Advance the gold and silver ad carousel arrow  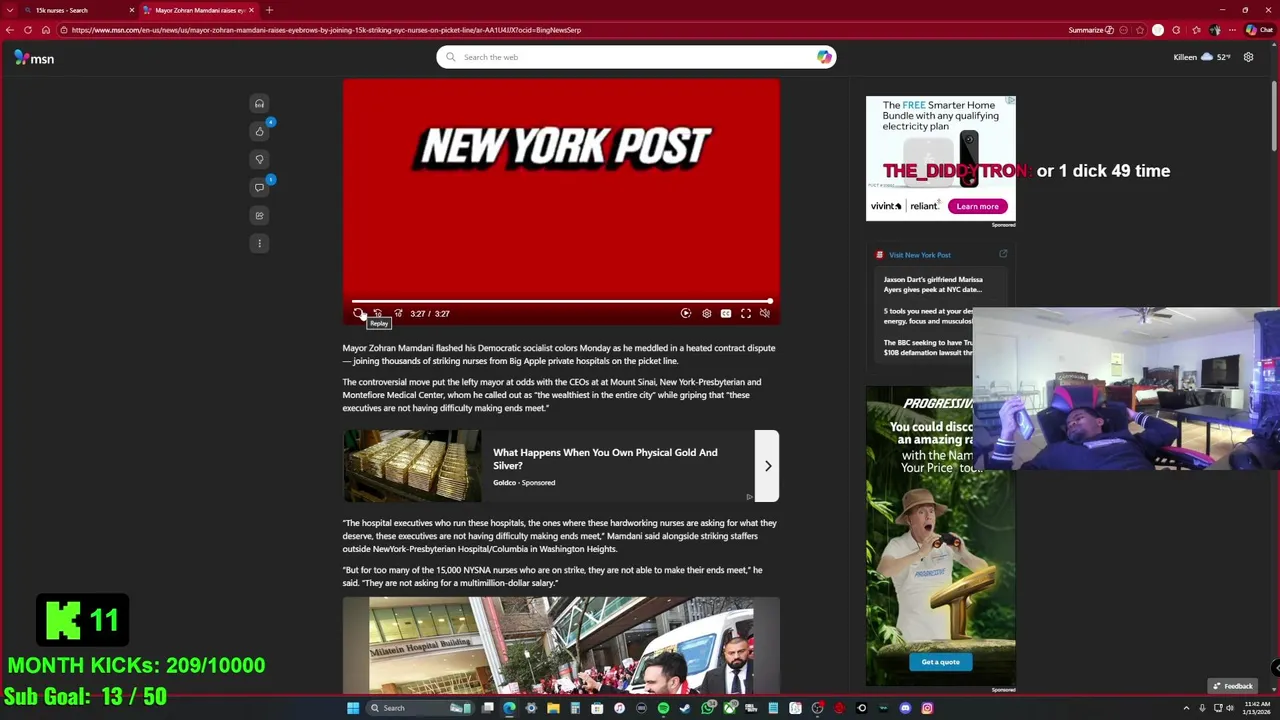tap(767, 466)
